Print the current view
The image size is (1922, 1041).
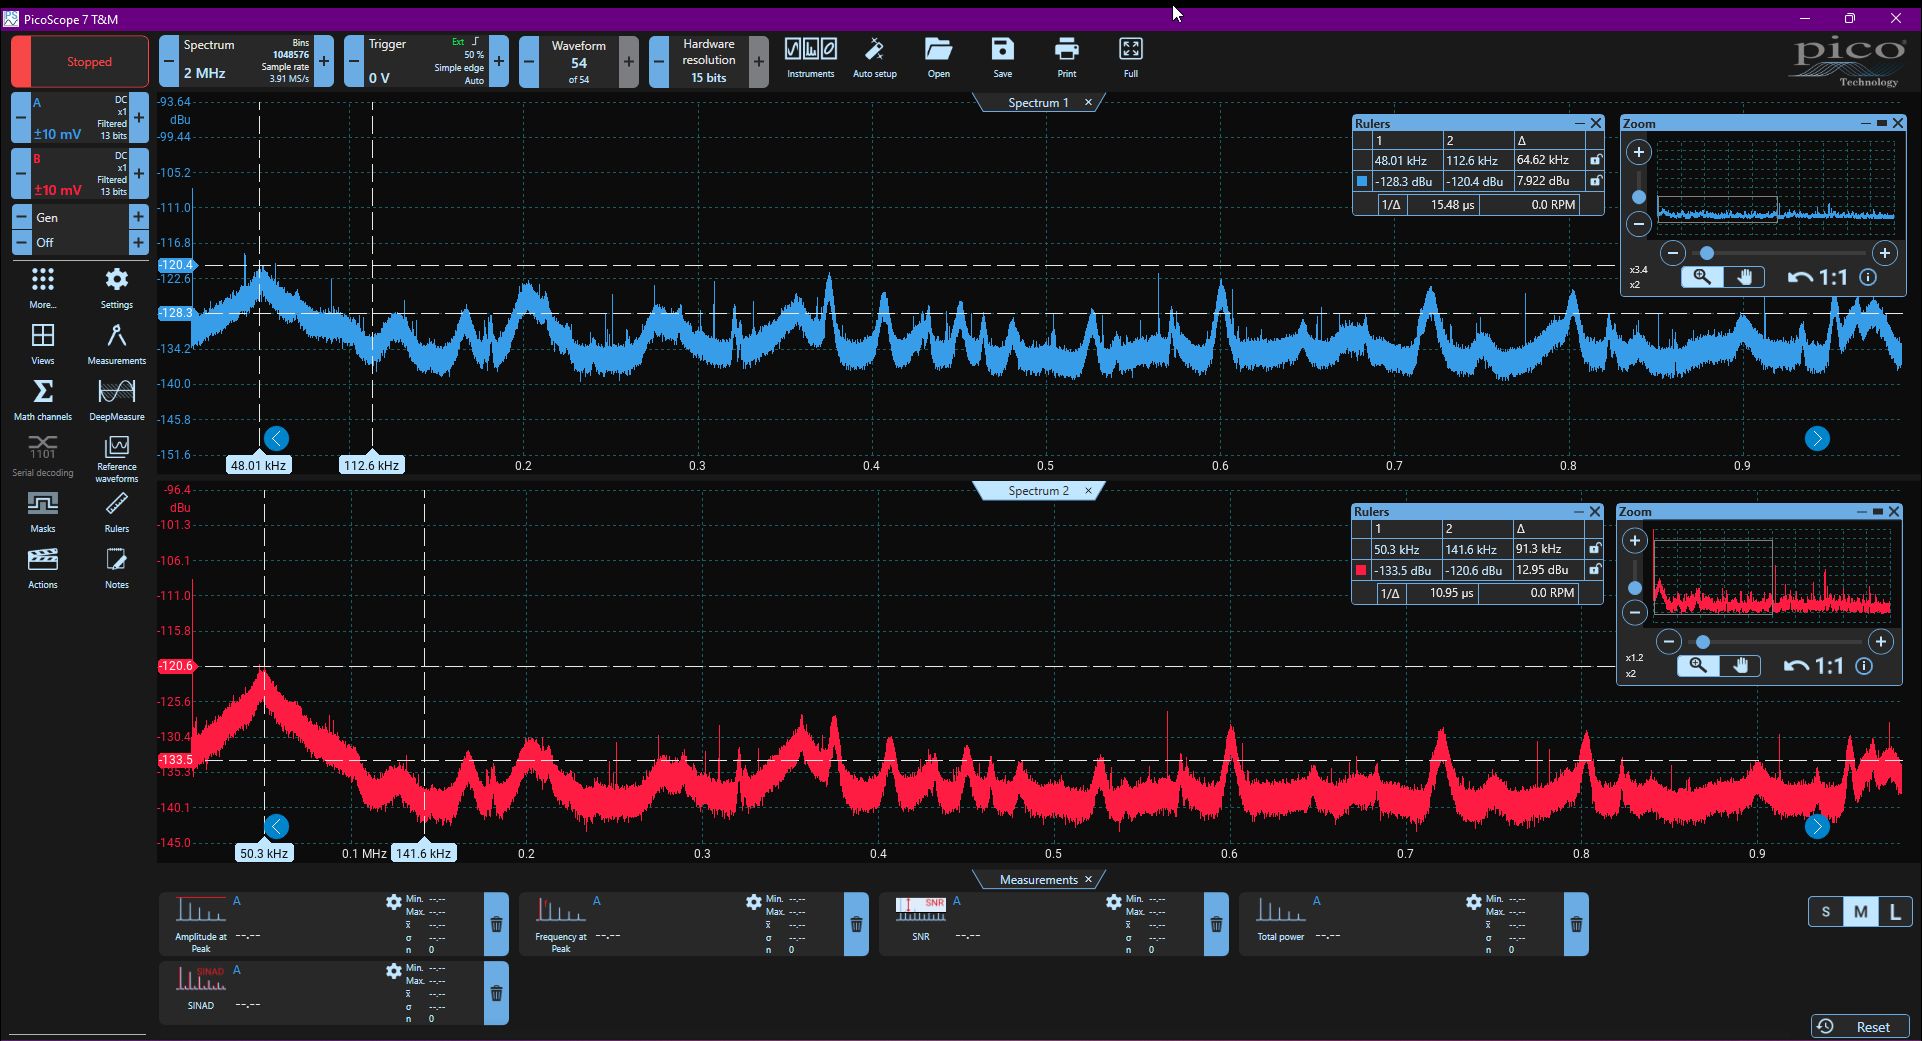pos(1067,58)
